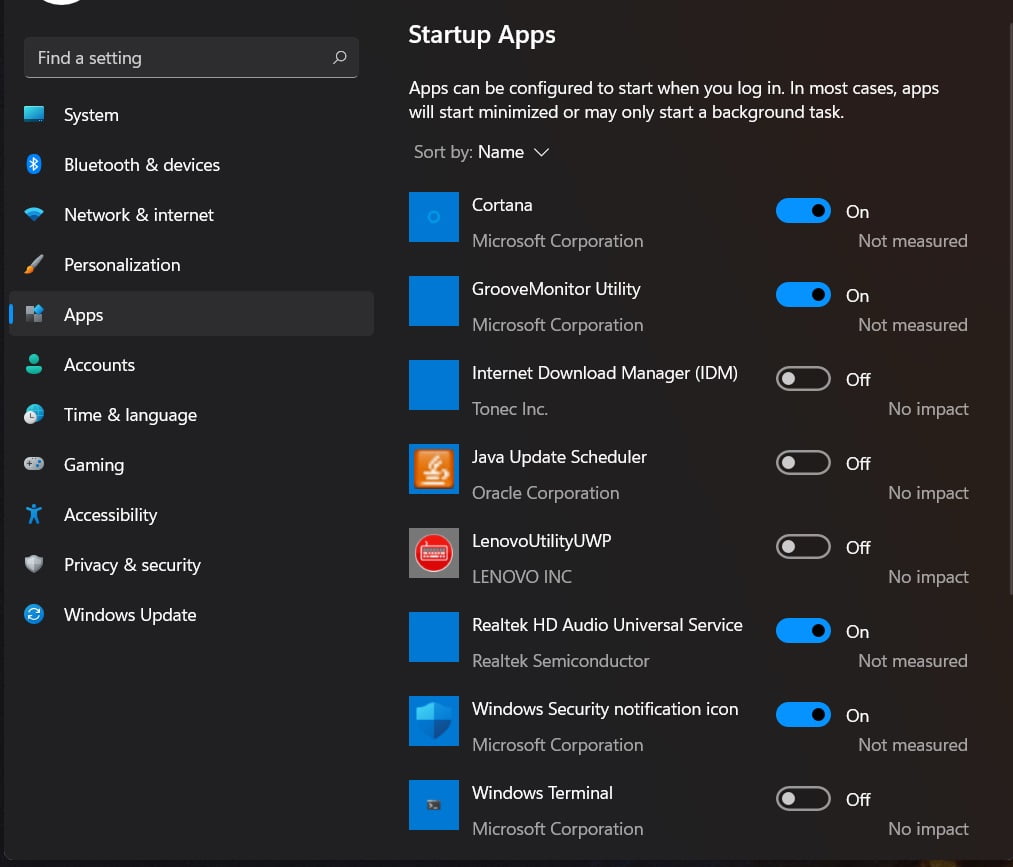1013x867 pixels.
Task: Click the System monitor icon in sidebar
Action: tap(34, 114)
